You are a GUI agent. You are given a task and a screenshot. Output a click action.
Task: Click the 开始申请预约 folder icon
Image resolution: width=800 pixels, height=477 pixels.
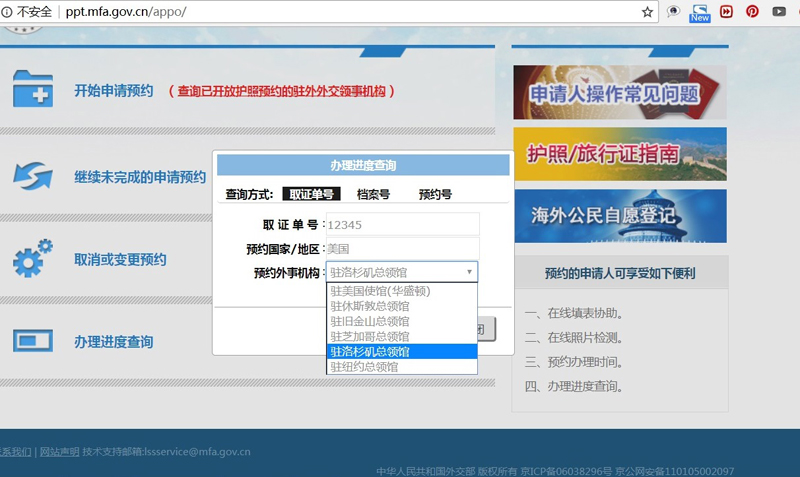click(x=33, y=89)
